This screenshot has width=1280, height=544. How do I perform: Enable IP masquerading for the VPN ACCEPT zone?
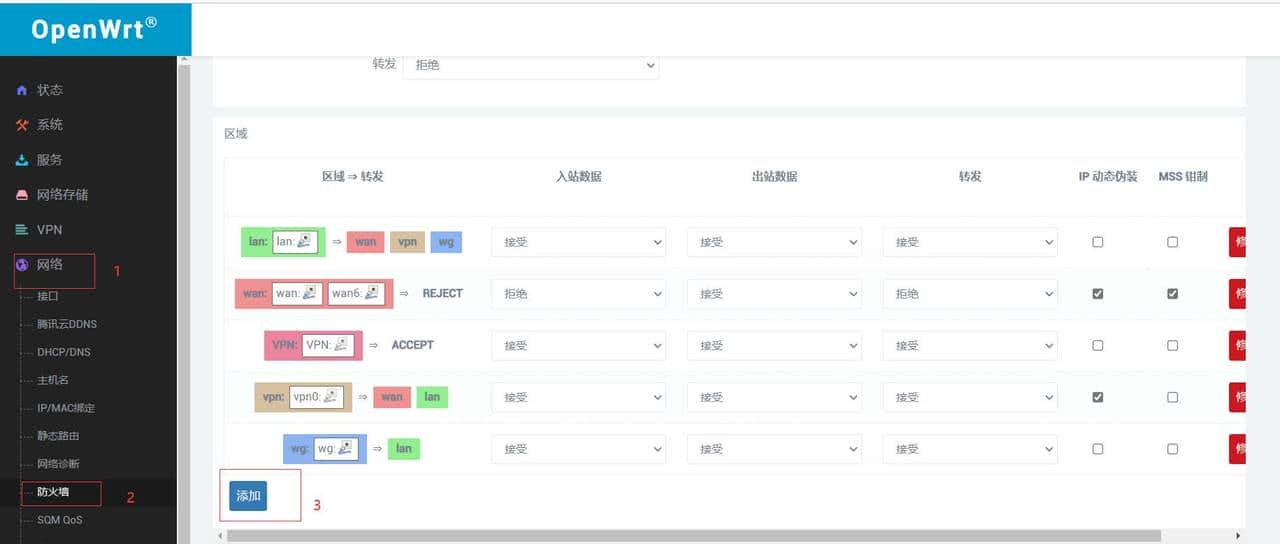pyautogui.click(x=1098, y=346)
